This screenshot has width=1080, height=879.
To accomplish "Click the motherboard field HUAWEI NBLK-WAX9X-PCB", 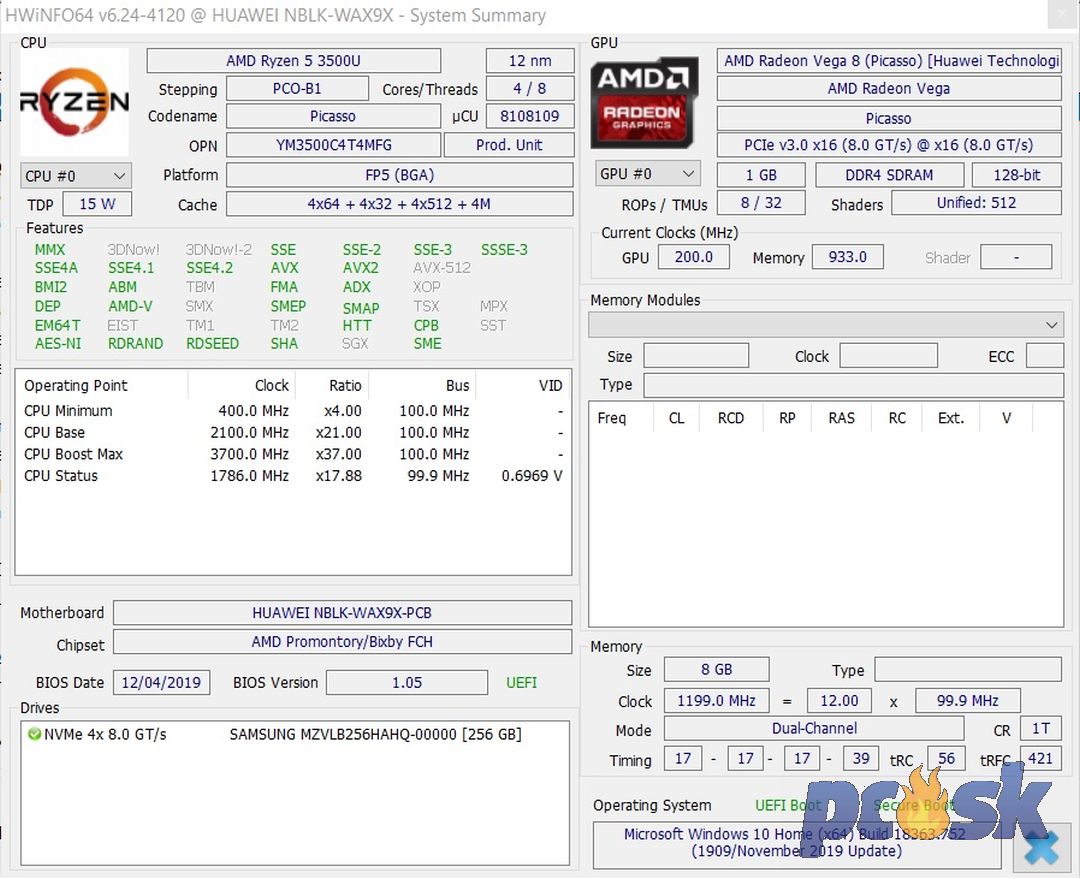I will tap(342, 612).
